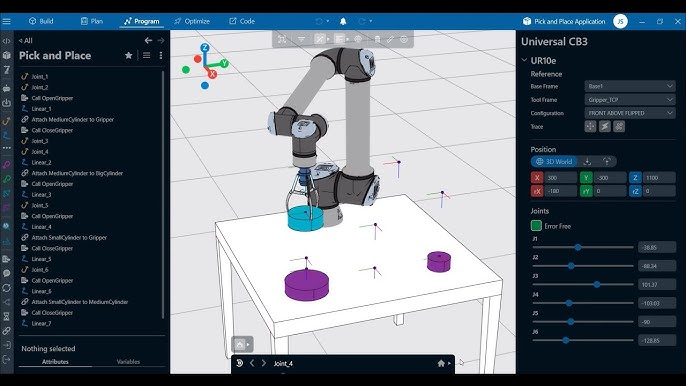Image resolution: width=686 pixels, height=386 pixels.
Task: Click the robot sidebar icon
Action: (x=6, y=88)
